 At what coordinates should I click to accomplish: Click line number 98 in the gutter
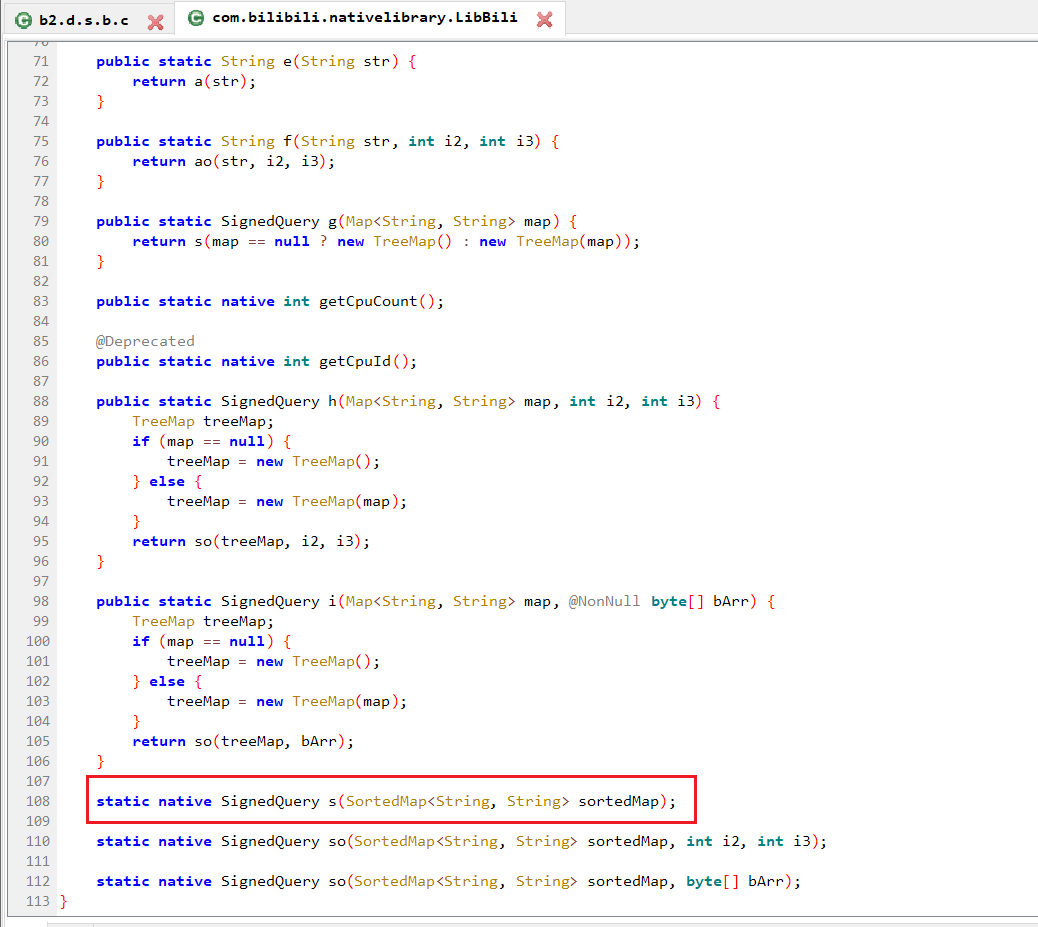(41, 601)
